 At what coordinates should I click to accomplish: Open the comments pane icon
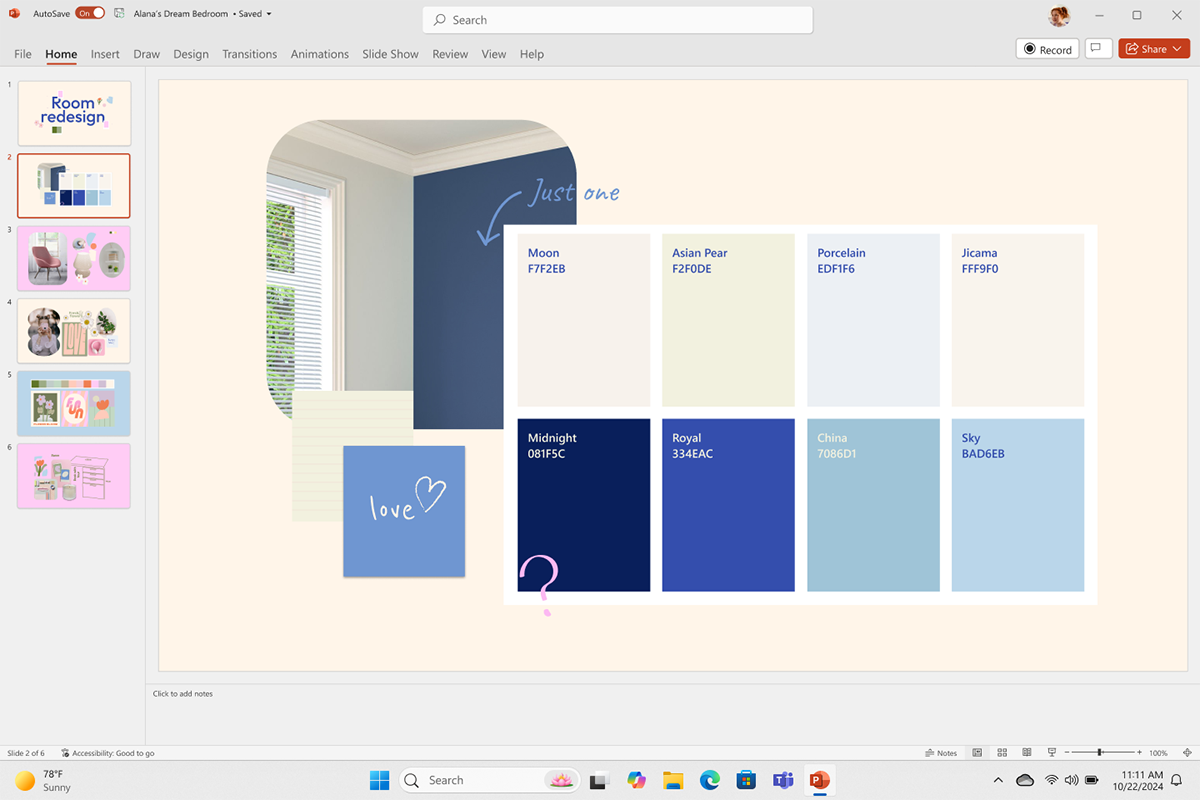pos(1098,49)
